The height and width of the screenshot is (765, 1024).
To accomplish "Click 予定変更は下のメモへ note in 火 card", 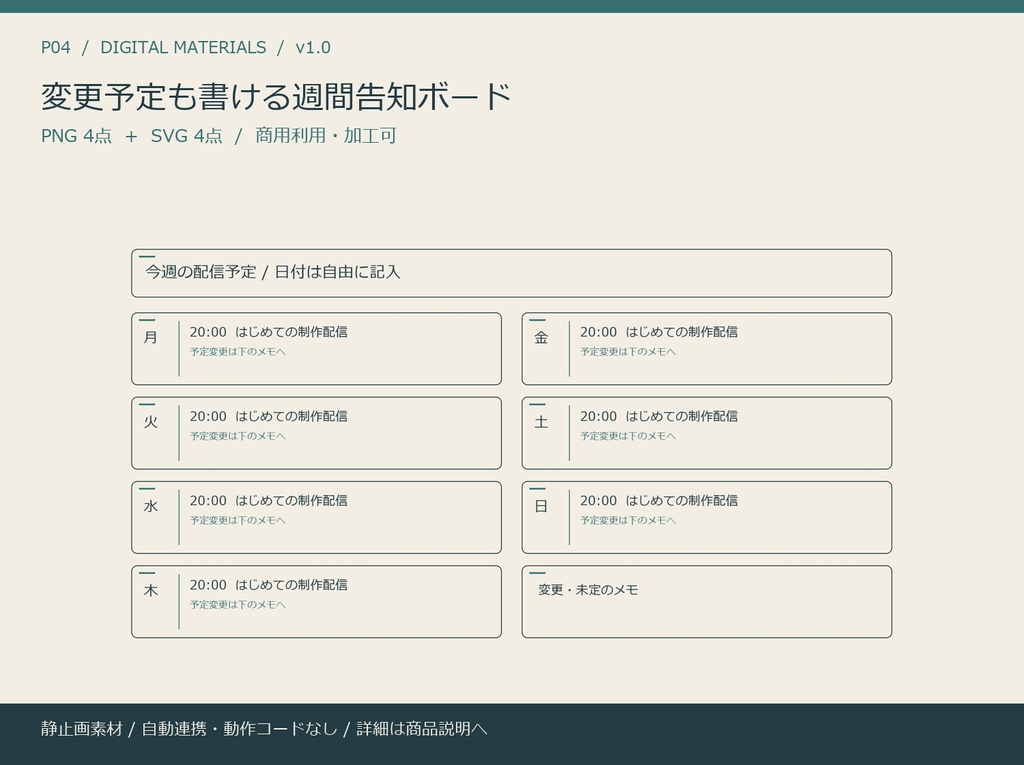I will [x=238, y=436].
